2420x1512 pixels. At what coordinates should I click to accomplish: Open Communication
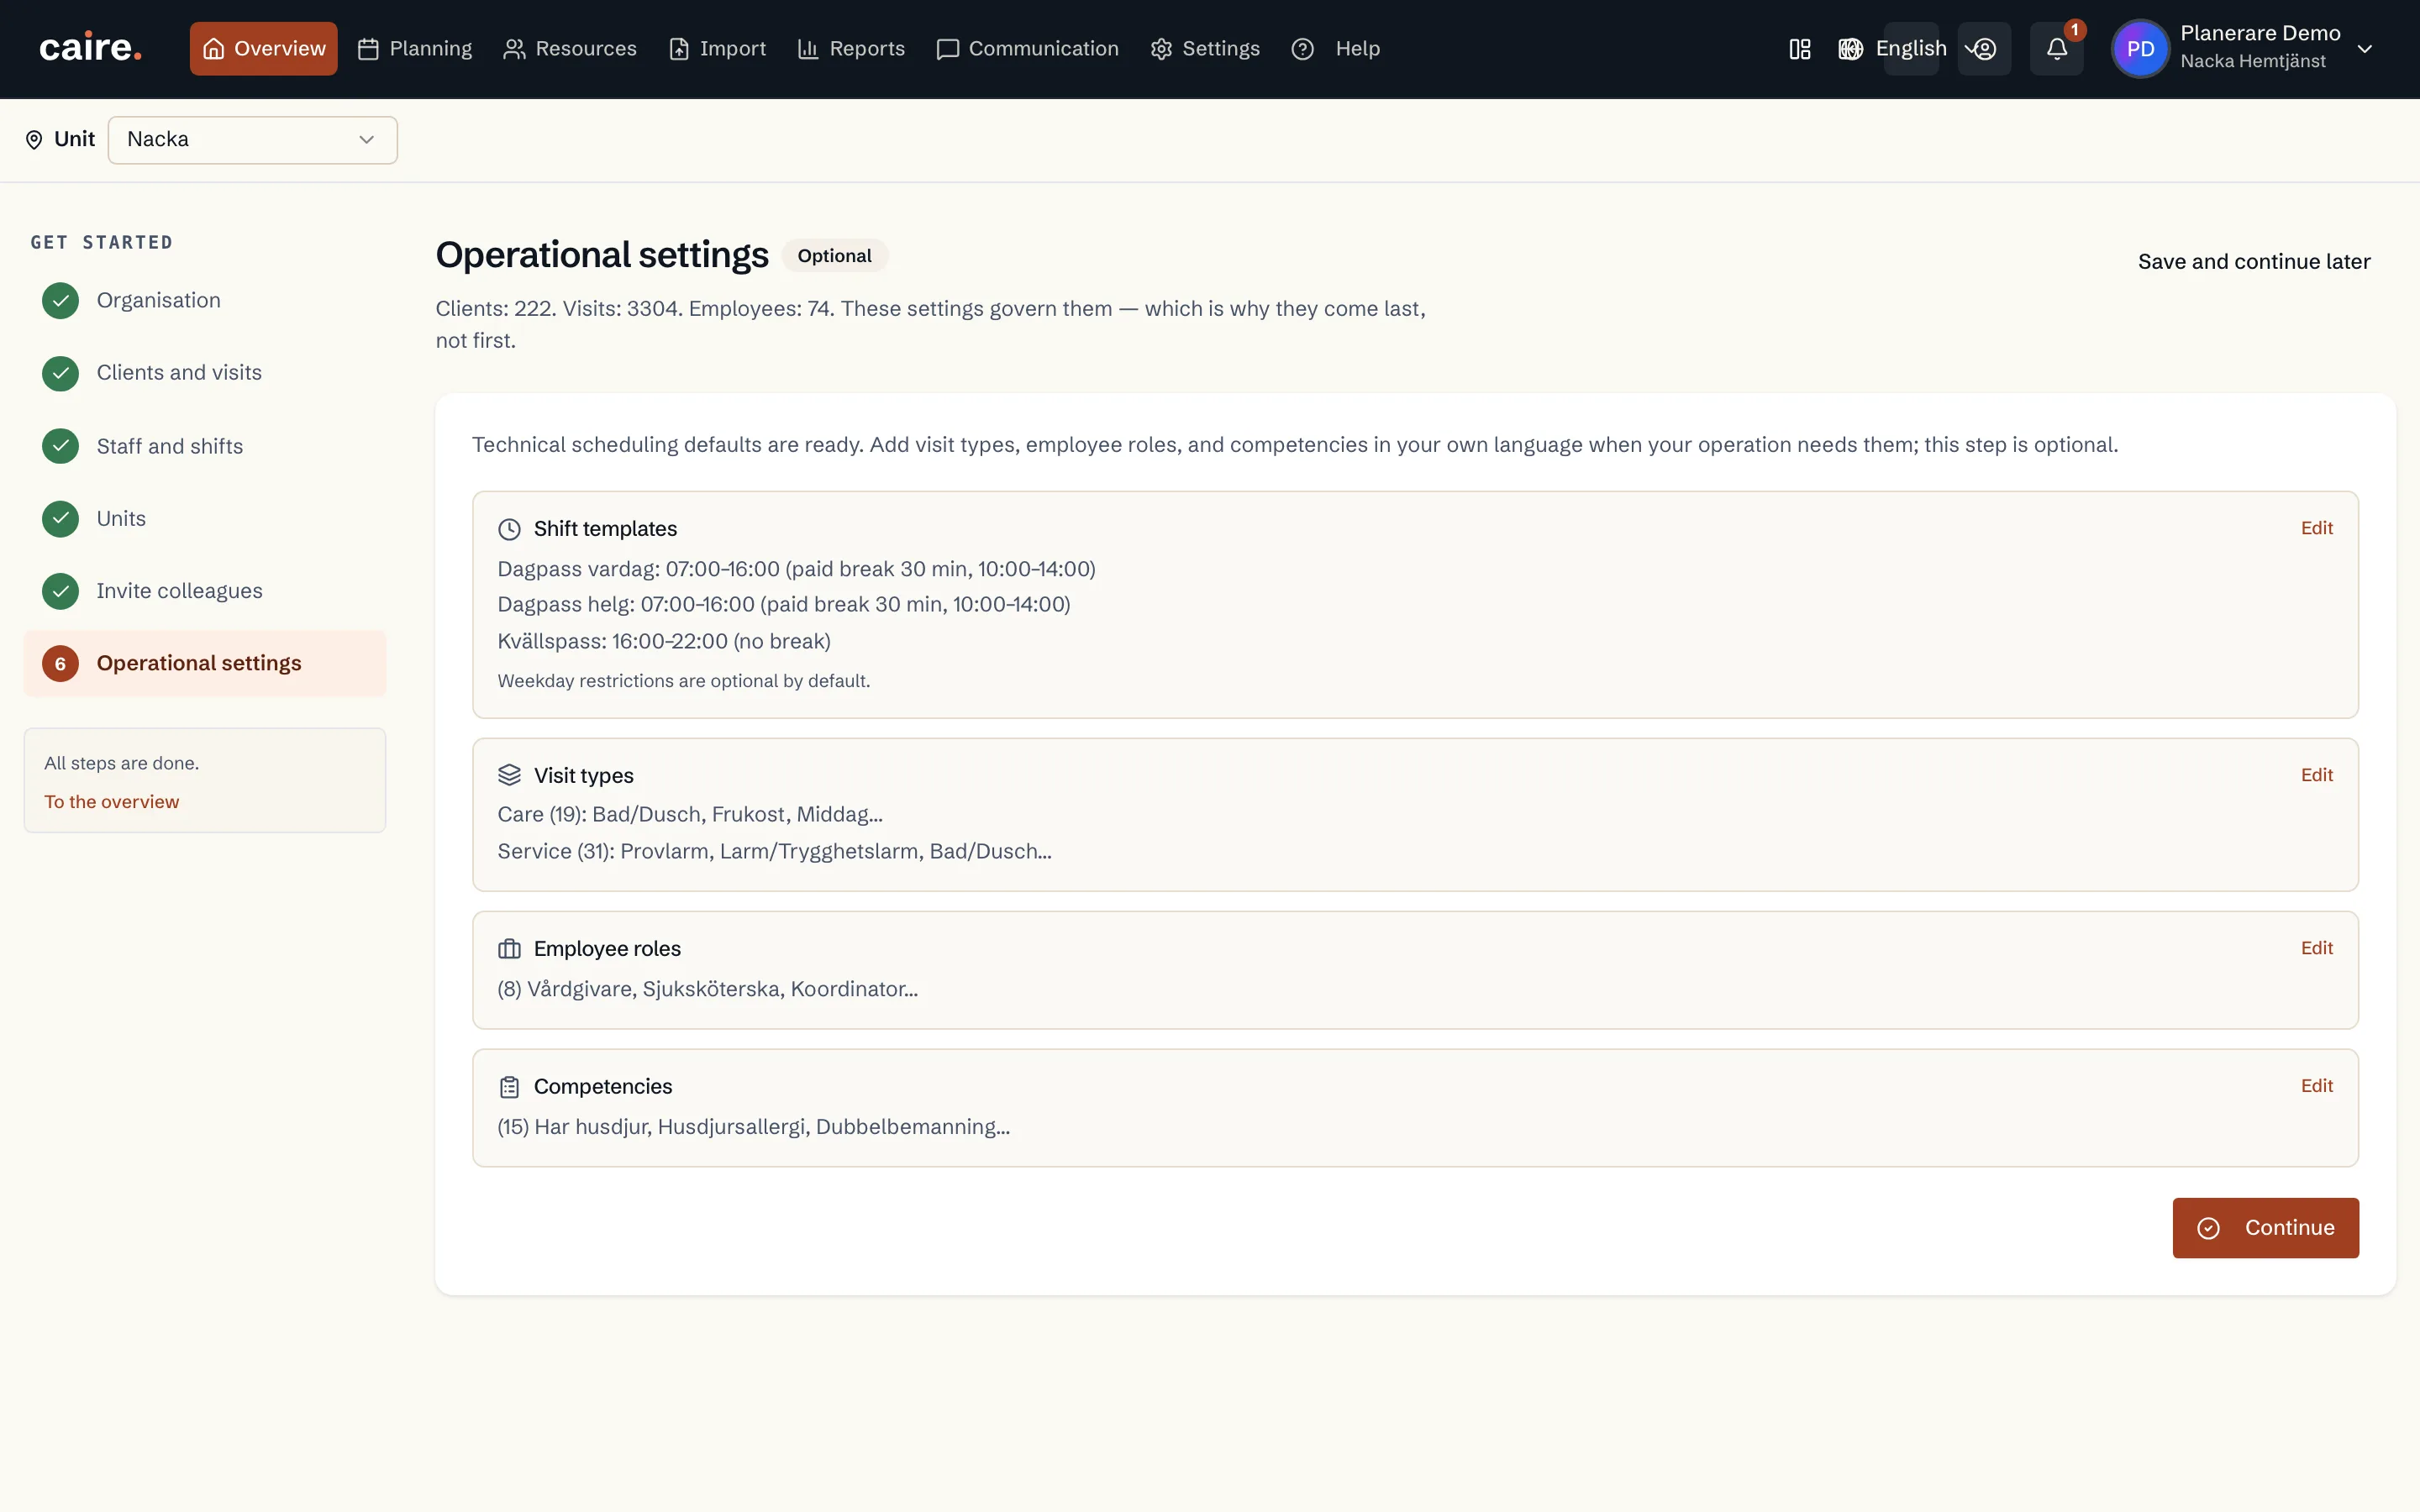tap(1027, 48)
